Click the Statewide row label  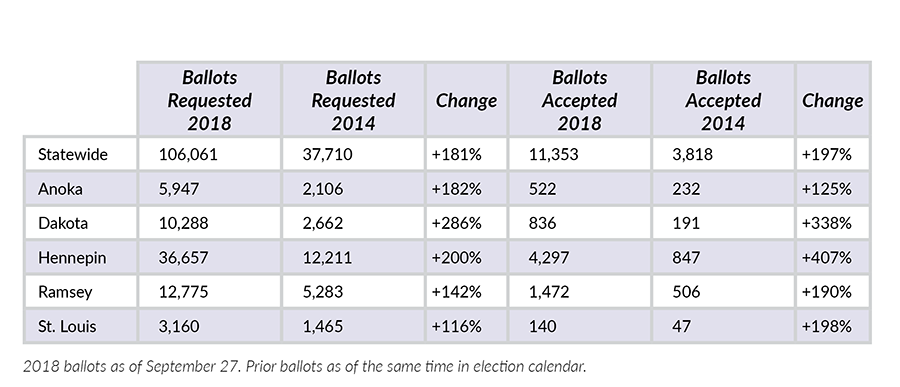click(x=73, y=154)
